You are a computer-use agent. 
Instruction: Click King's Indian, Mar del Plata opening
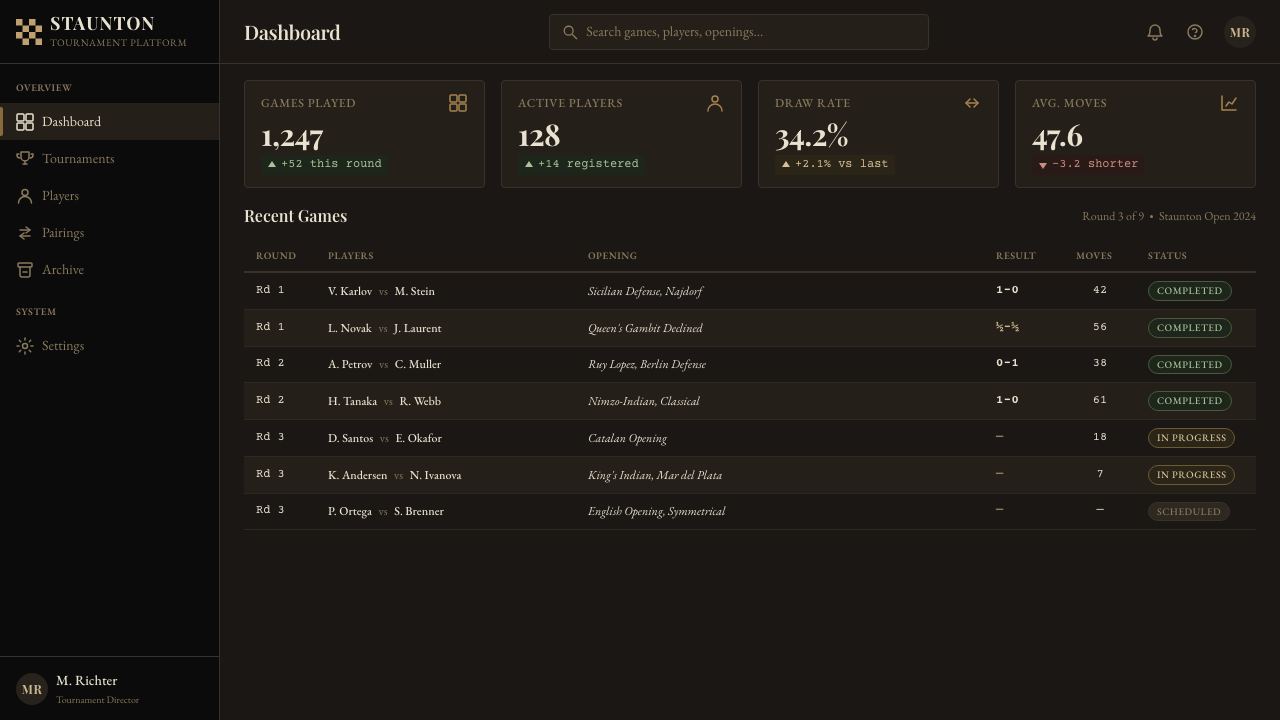[655, 475]
